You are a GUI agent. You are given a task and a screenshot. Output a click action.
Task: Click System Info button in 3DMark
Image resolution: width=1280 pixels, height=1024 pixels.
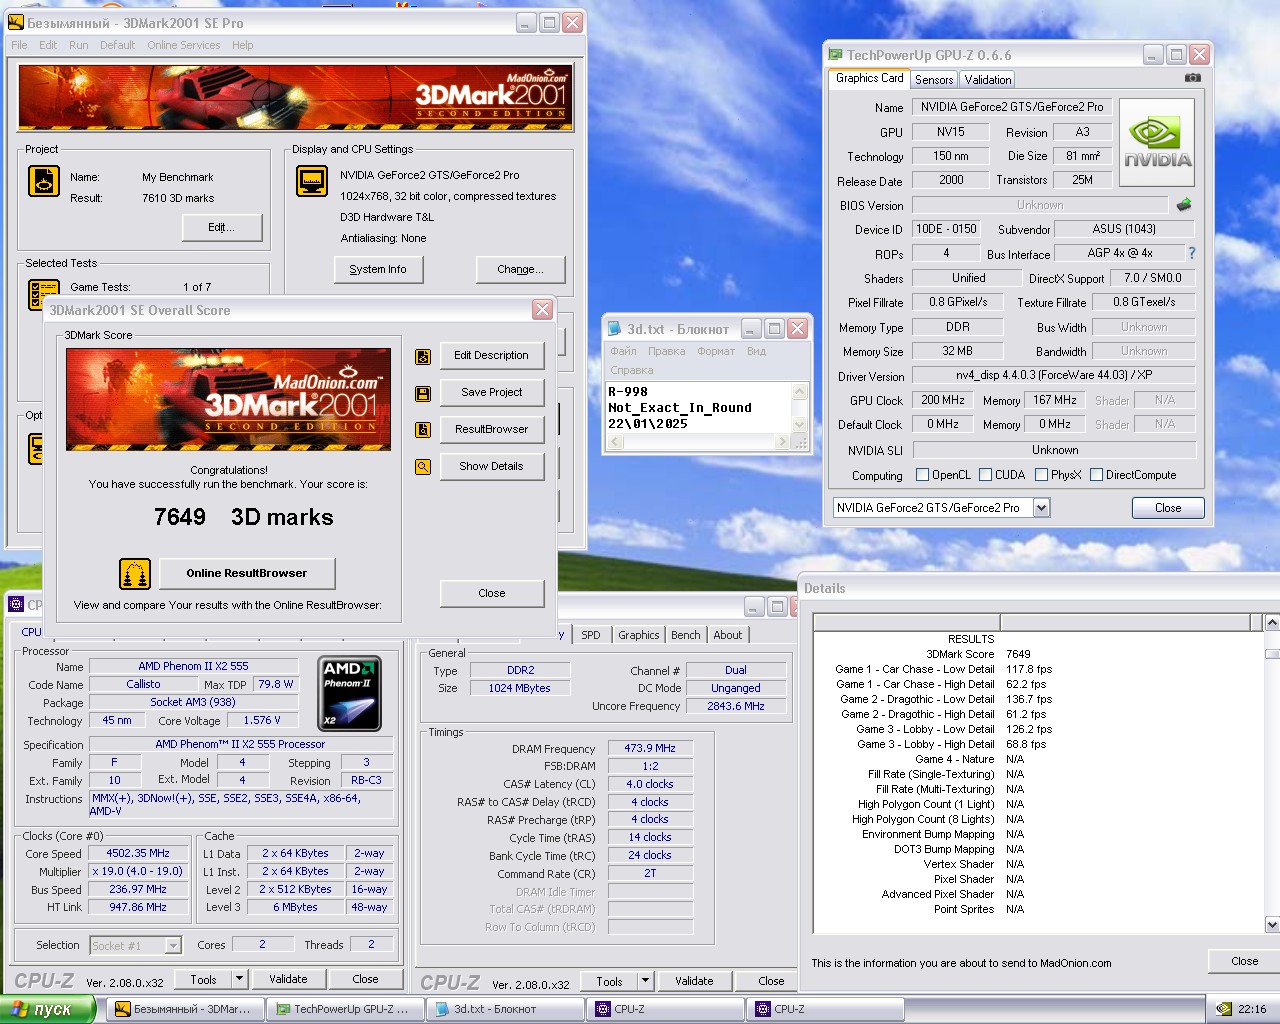(378, 269)
